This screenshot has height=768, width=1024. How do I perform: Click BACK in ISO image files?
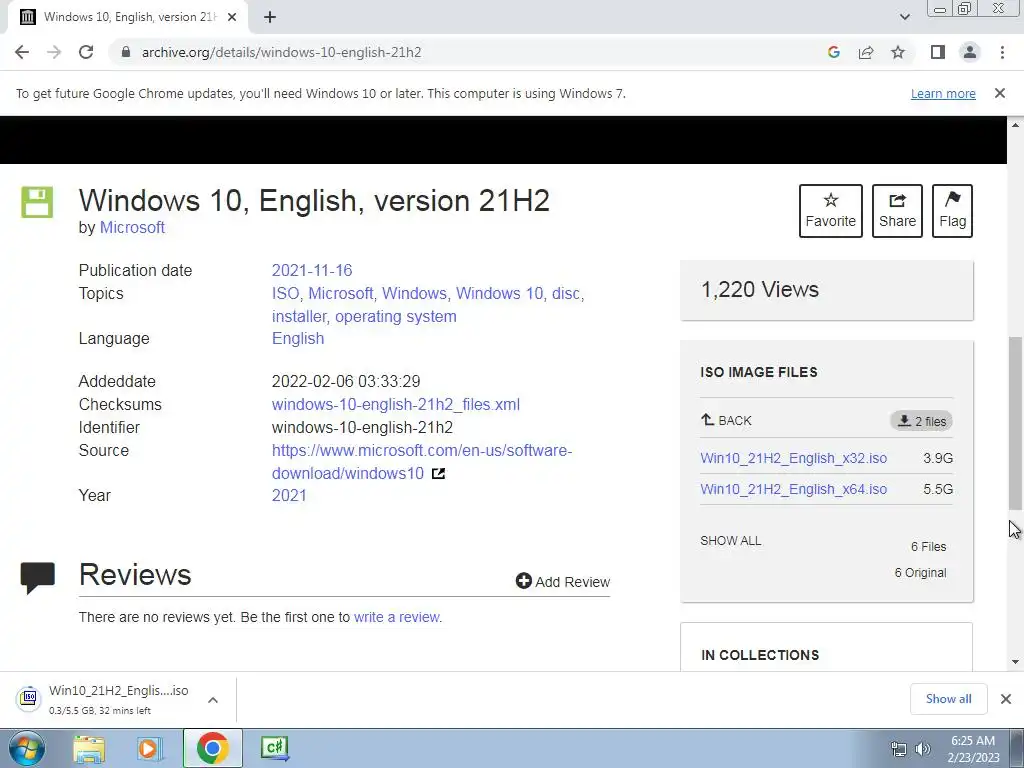click(x=726, y=421)
